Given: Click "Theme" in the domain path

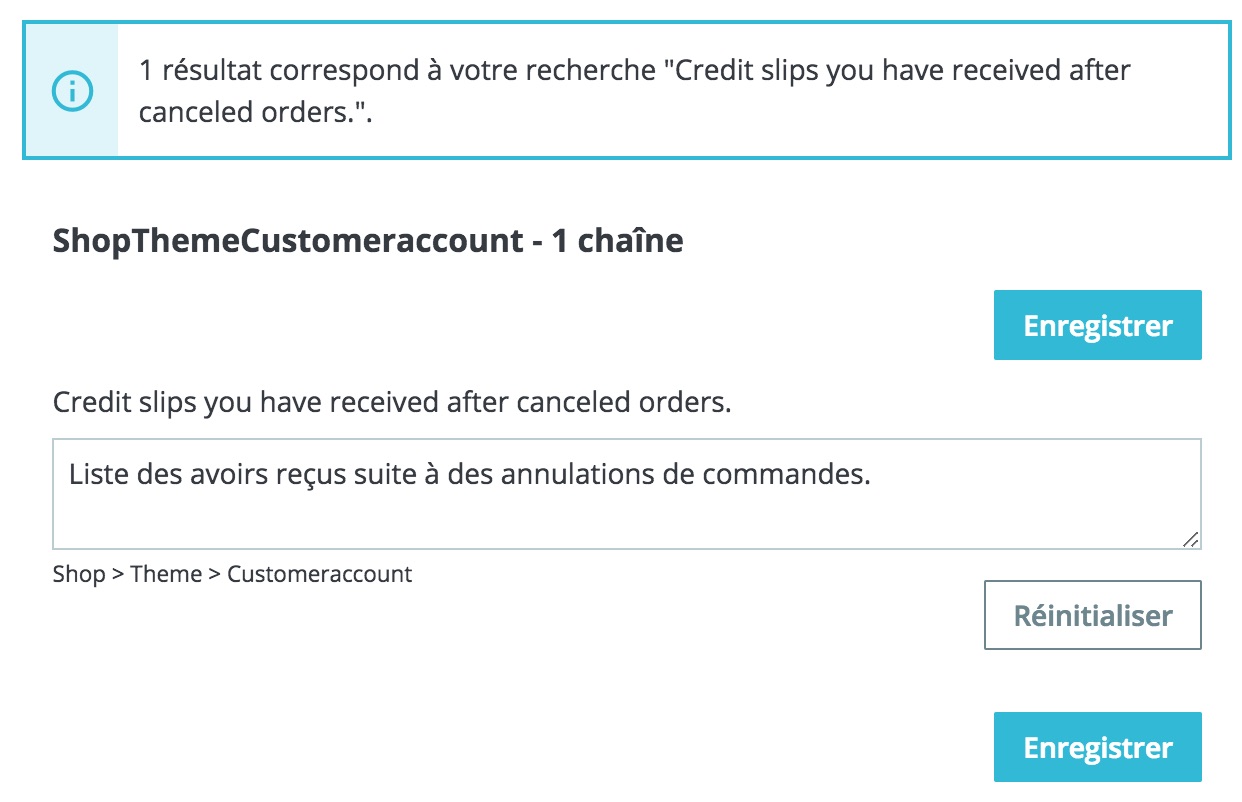Looking at the screenshot, I should pos(165,574).
